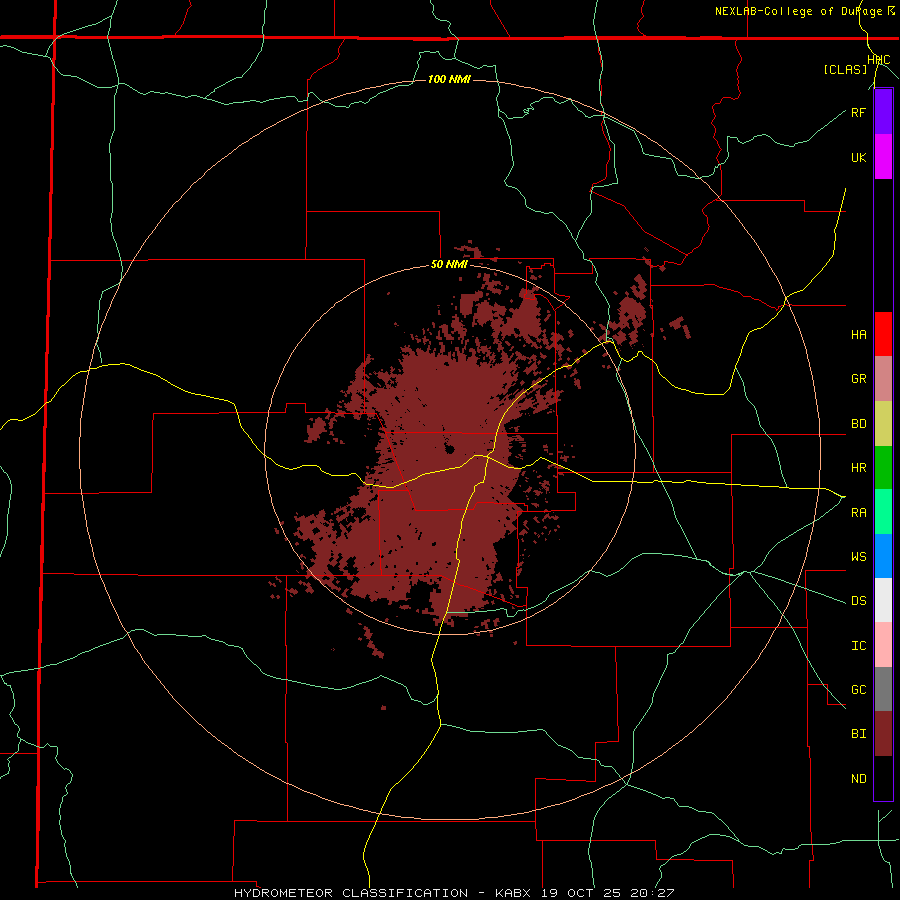Image resolution: width=900 pixels, height=900 pixels.
Task: Click the ND black legend swatch
Action: [883, 778]
